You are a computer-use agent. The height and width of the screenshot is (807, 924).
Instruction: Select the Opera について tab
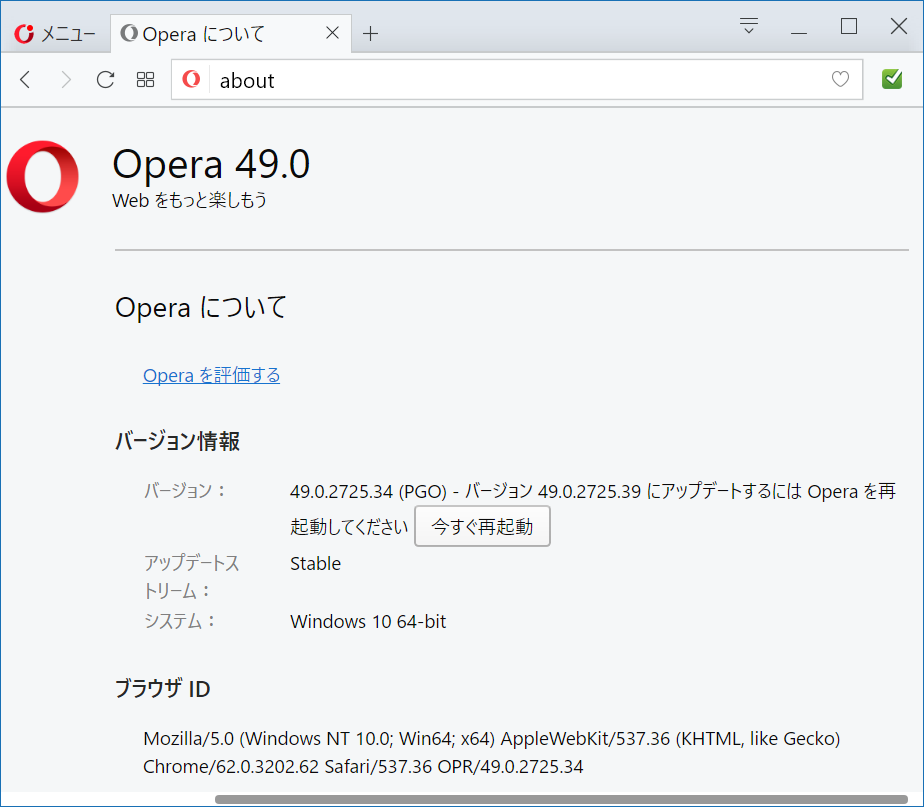click(x=230, y=34)
